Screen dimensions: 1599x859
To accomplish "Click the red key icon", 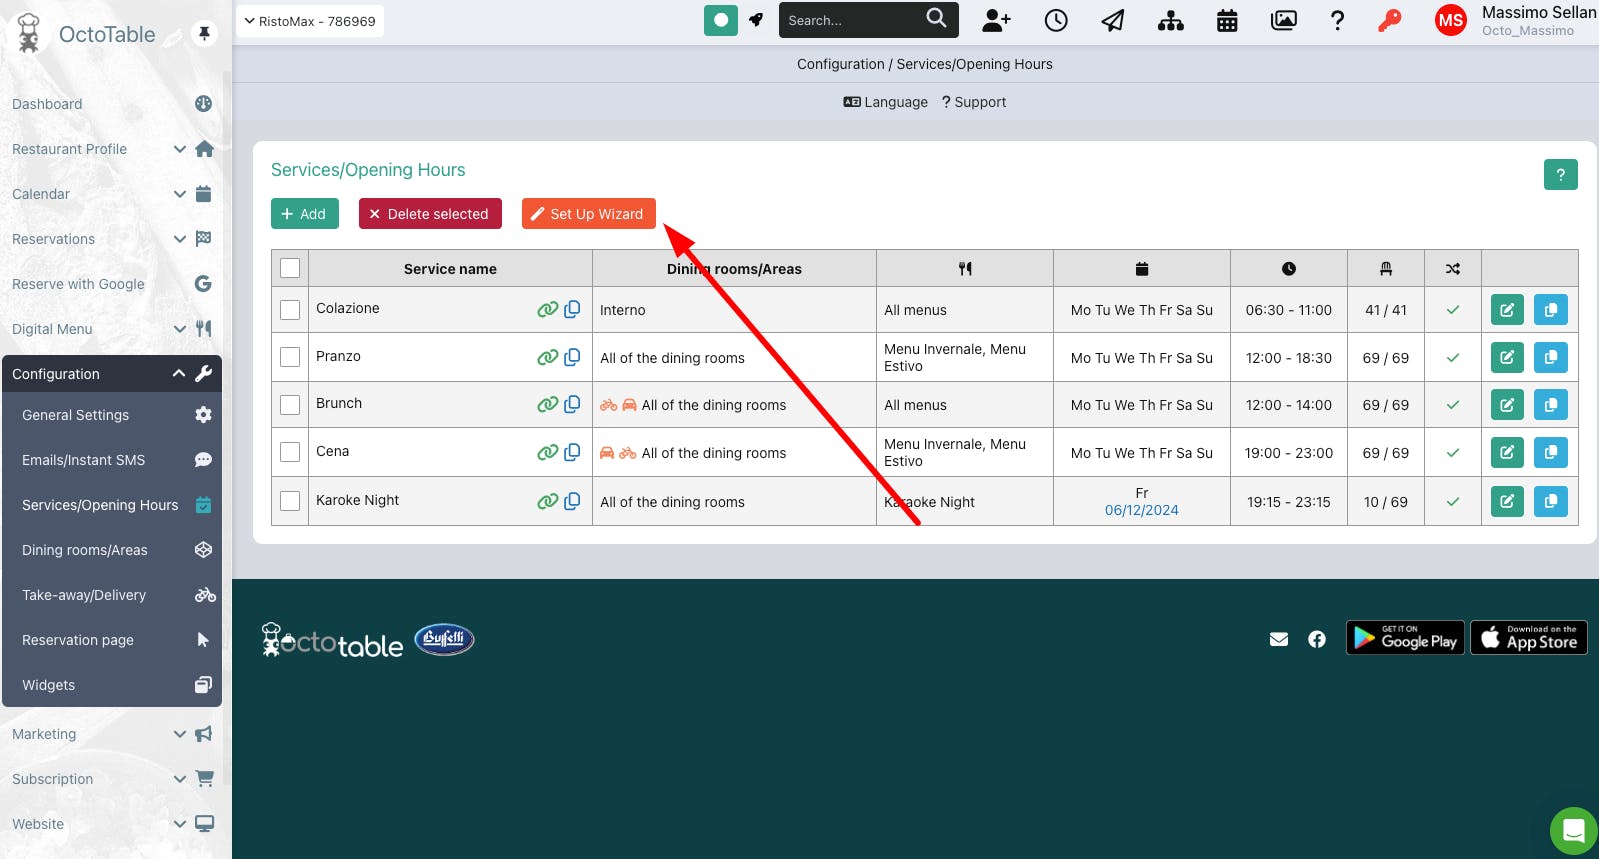I will point(1389,20).
